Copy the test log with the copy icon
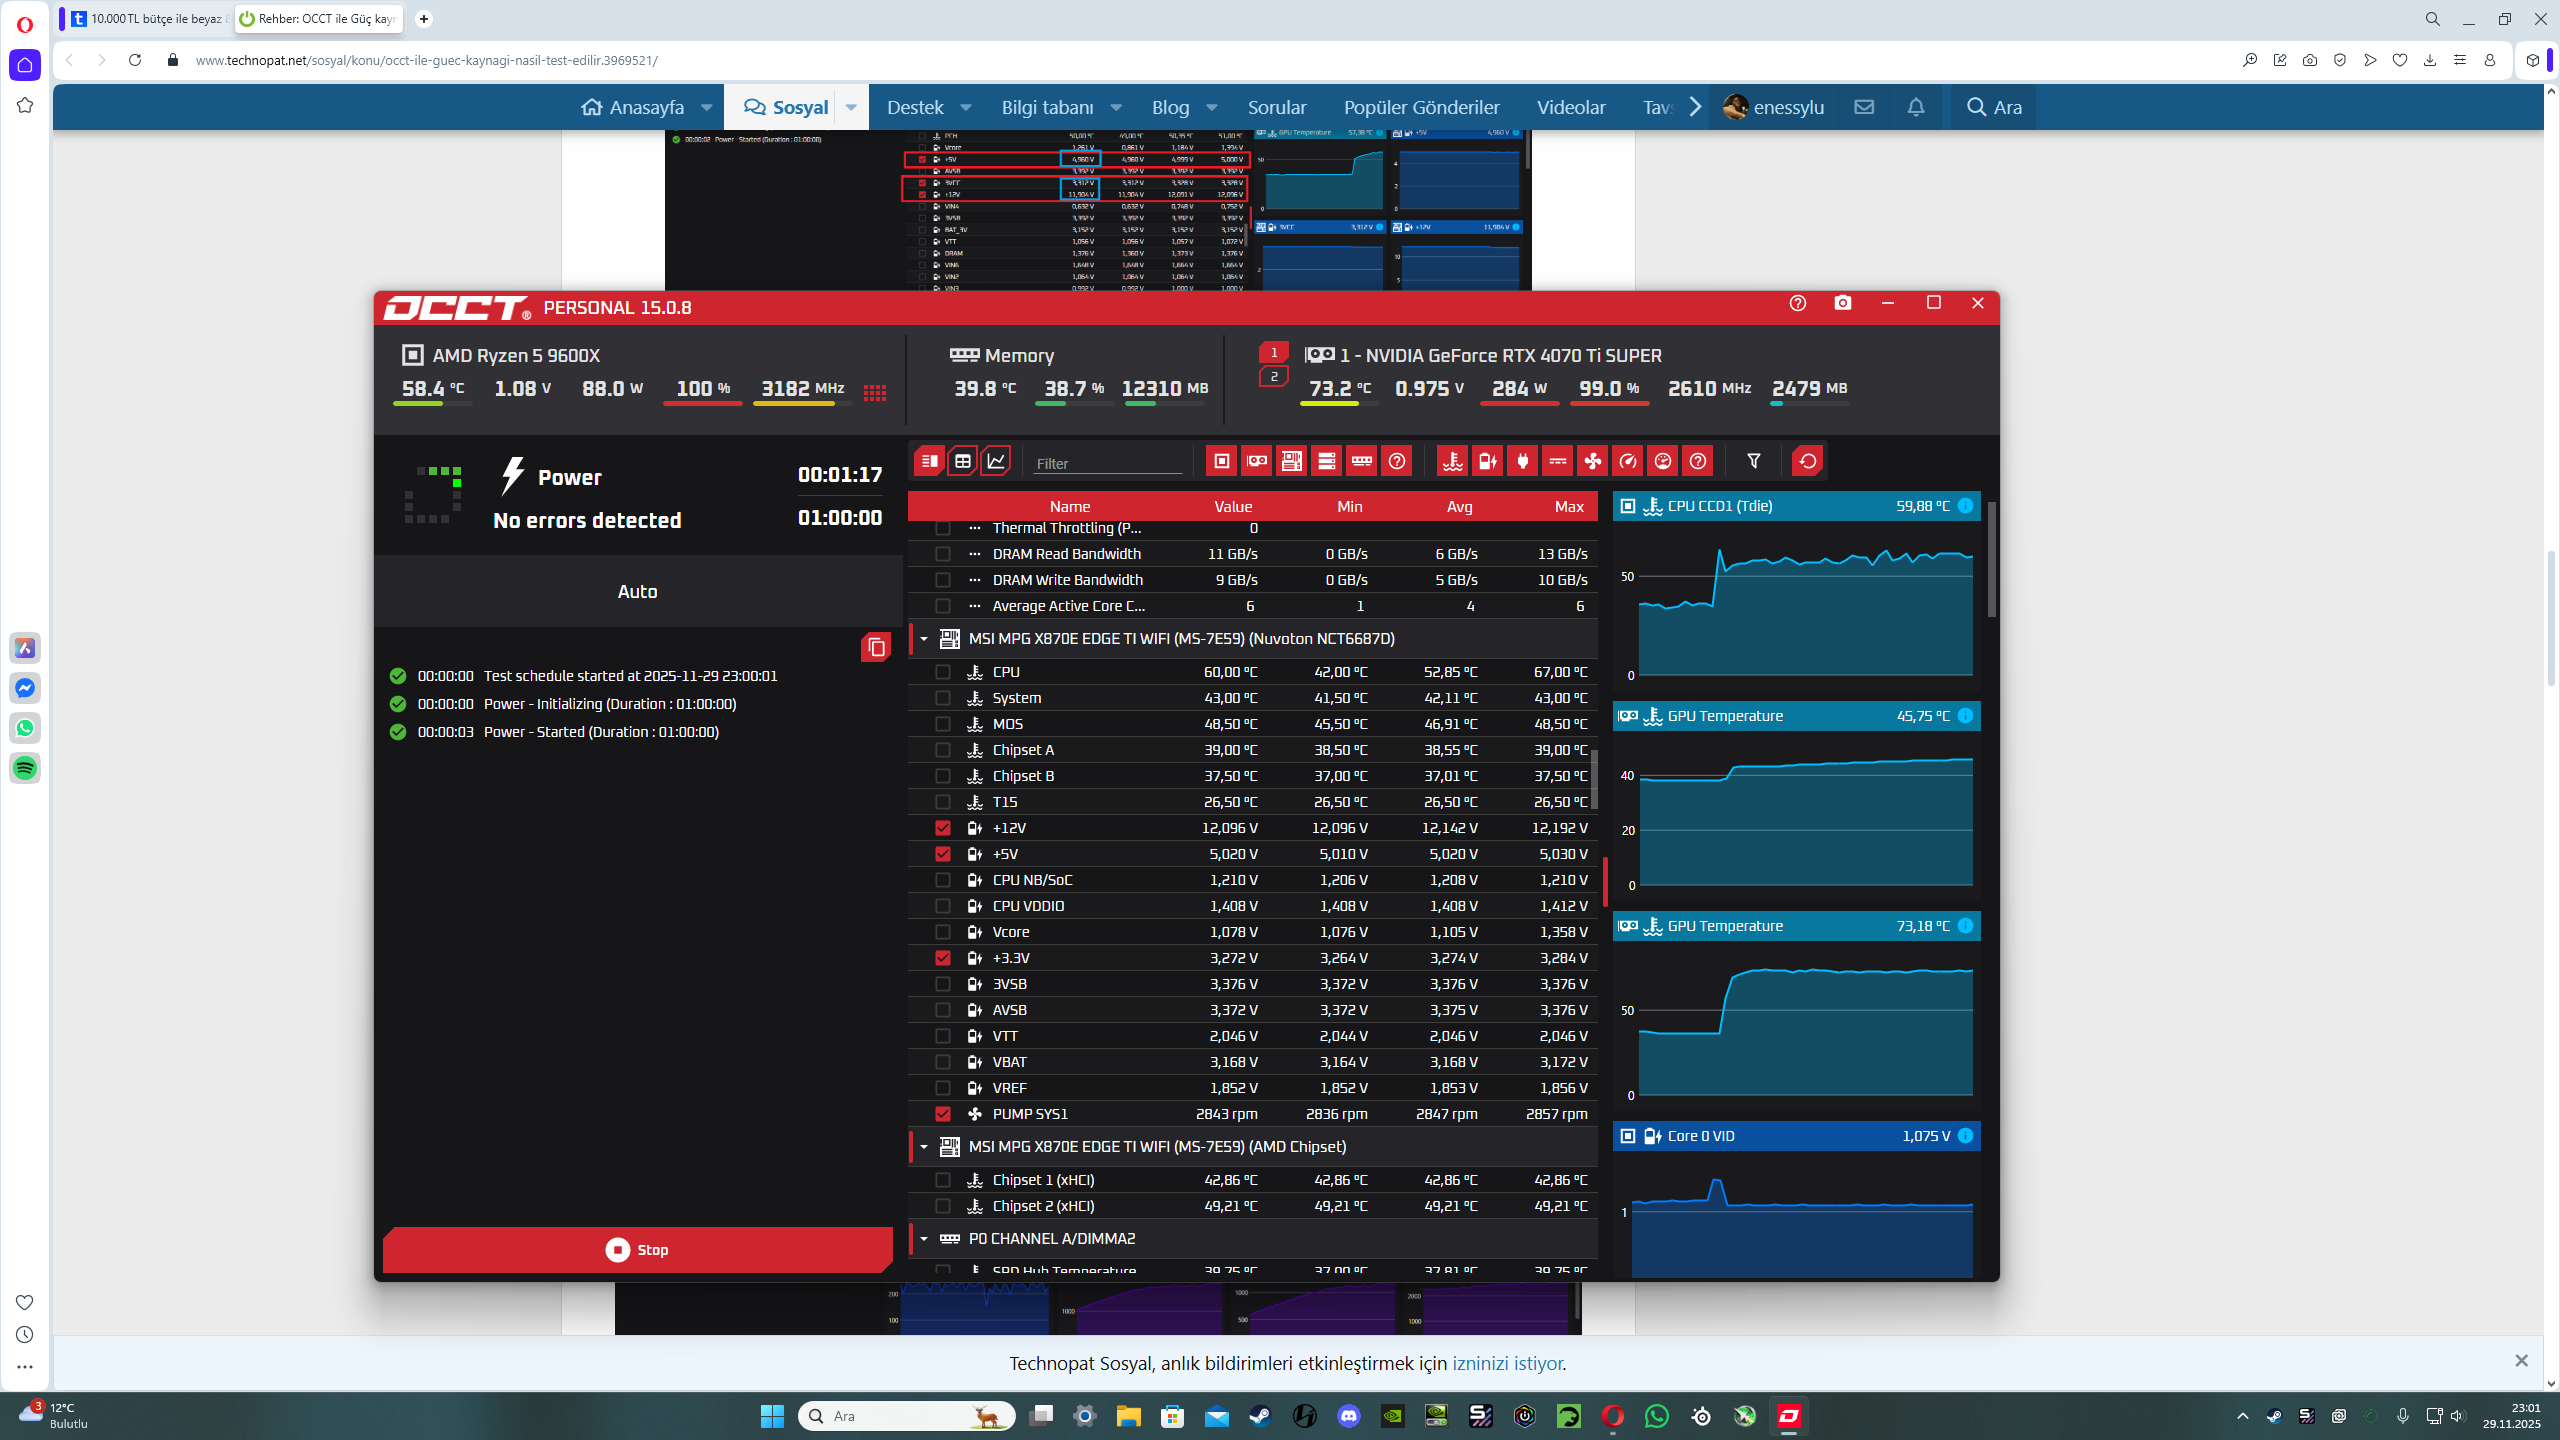The image size is (2560, 1440). click(876, 647)
